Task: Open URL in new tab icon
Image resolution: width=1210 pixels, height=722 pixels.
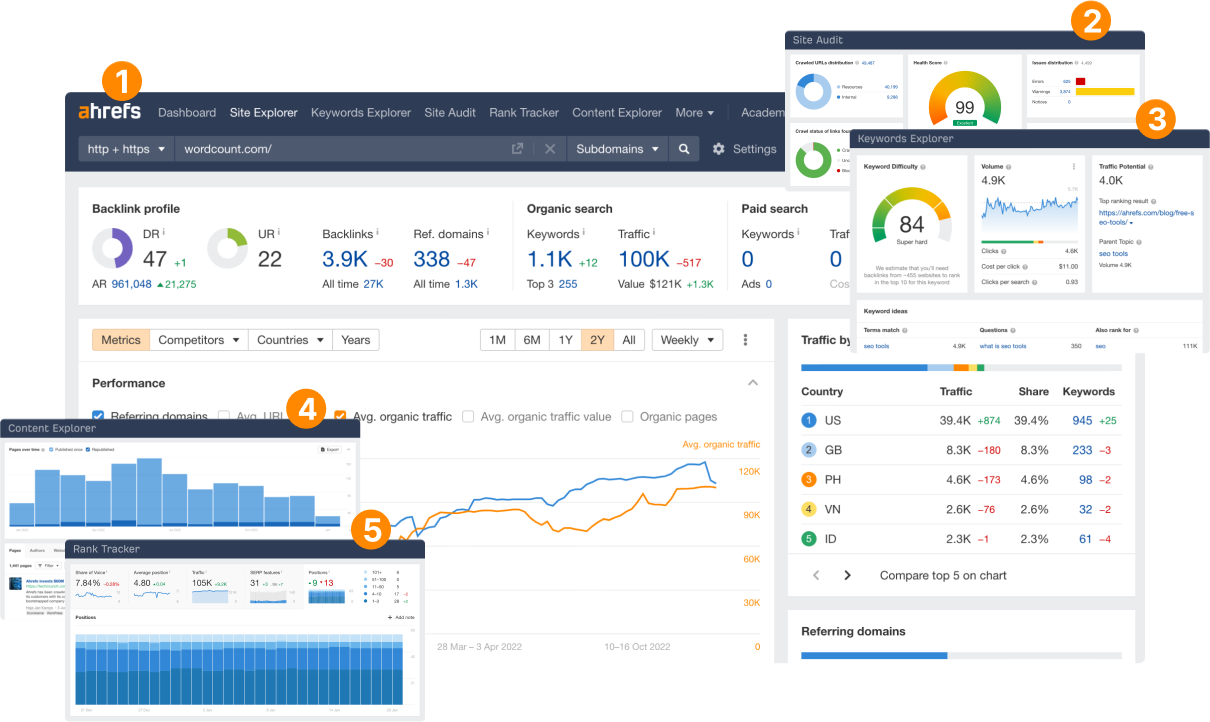Action: click(517, 149)
